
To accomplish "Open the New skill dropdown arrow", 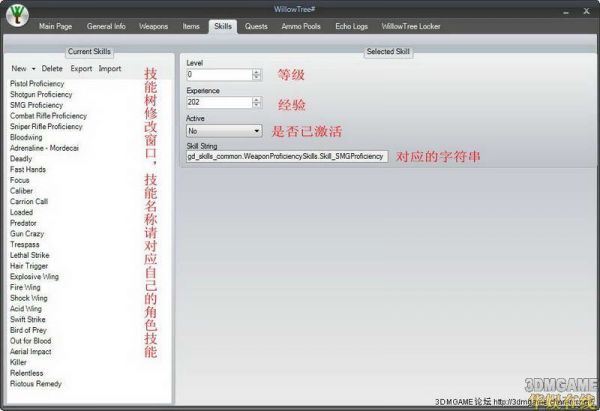I will pyautogui.click(x=33, y=69).
